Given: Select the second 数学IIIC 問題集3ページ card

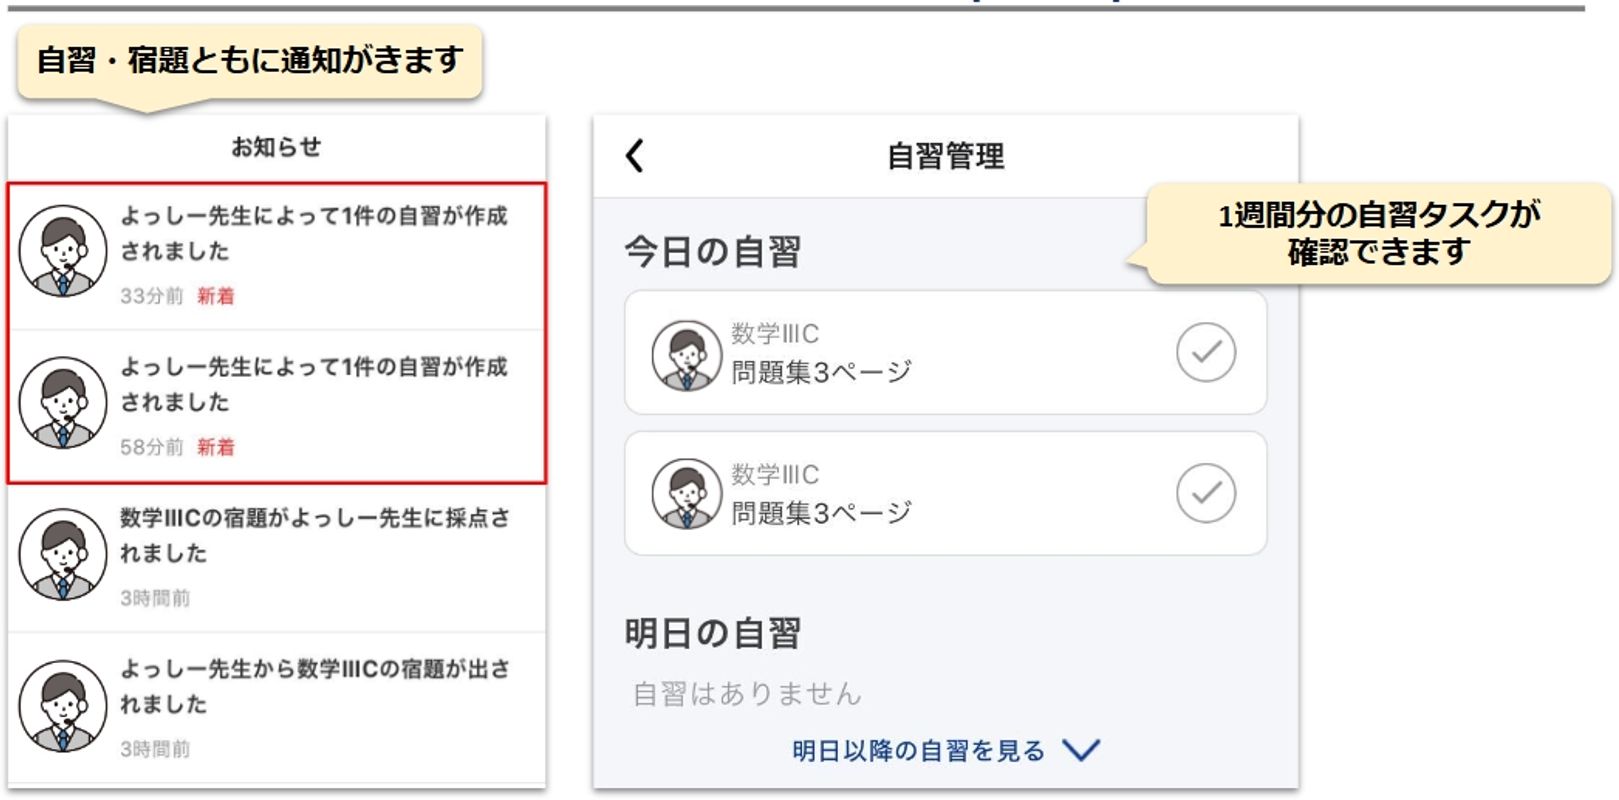Looking at the screenshot, I should (945, 493).
